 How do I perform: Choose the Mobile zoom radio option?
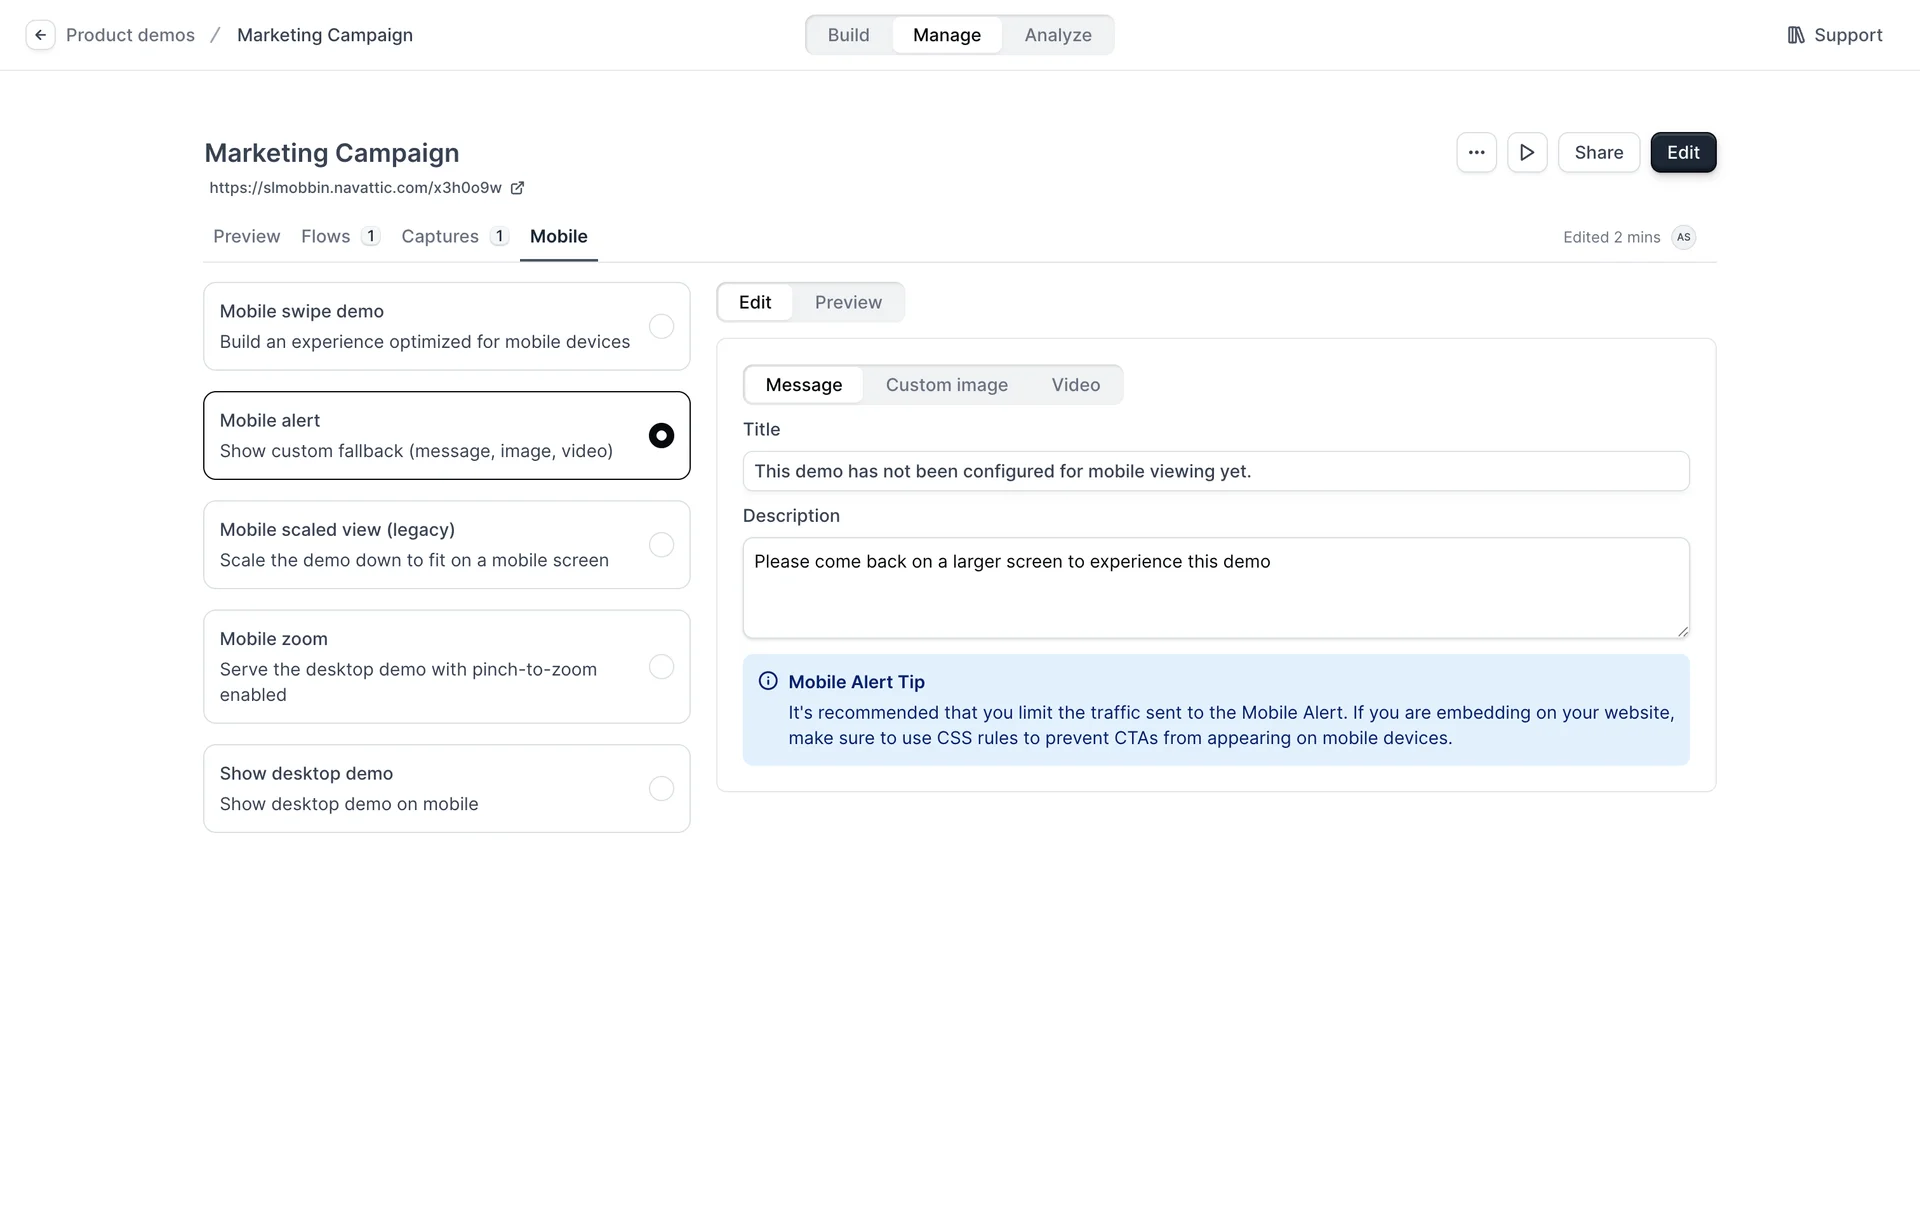point(661,667)
